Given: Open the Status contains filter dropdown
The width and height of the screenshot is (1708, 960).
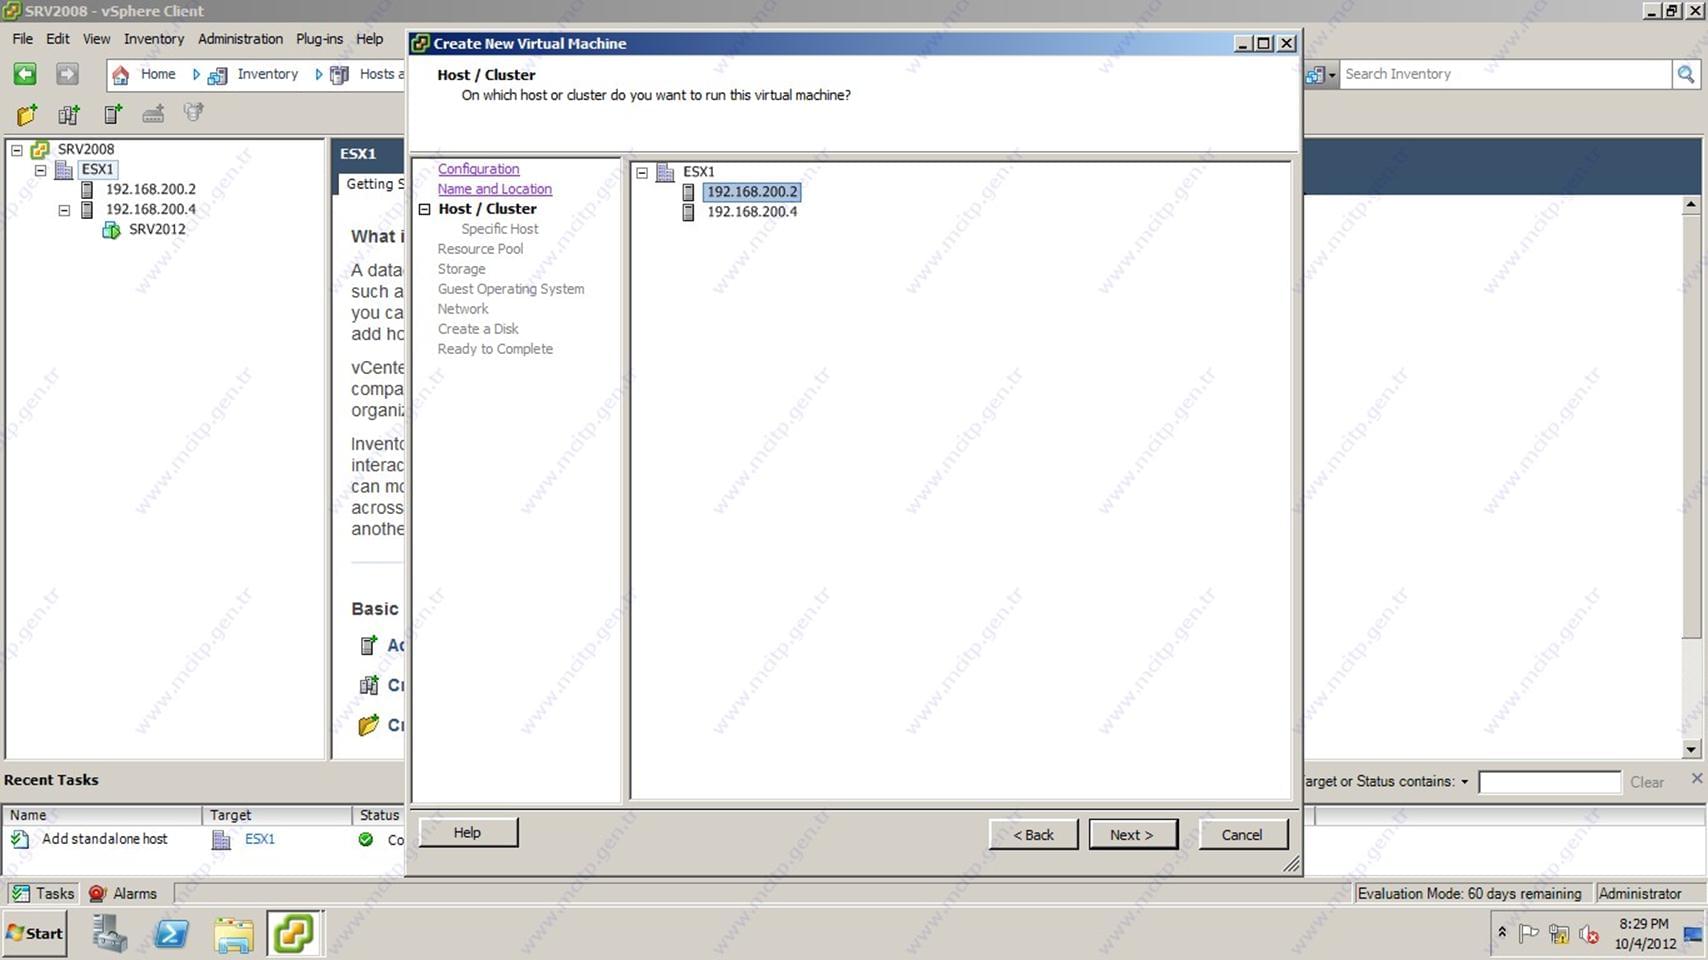Looking at the screenshot, I should pyautogui.click(x=1465, y=782).
